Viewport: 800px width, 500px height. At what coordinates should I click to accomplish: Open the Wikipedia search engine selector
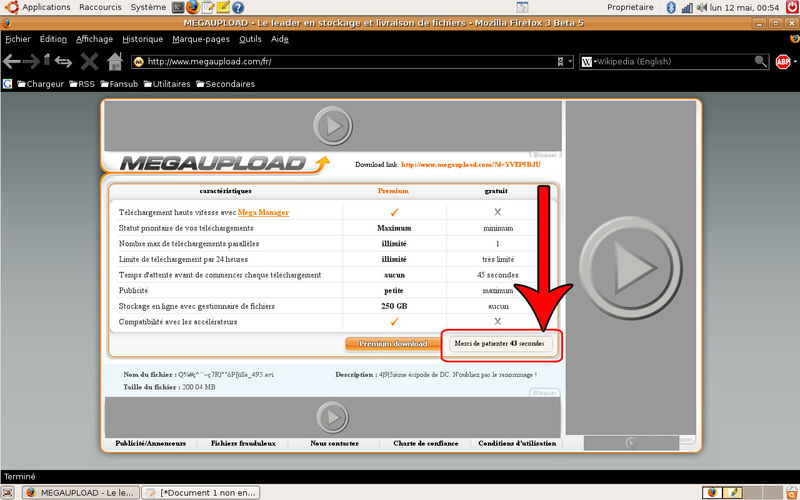589,62
